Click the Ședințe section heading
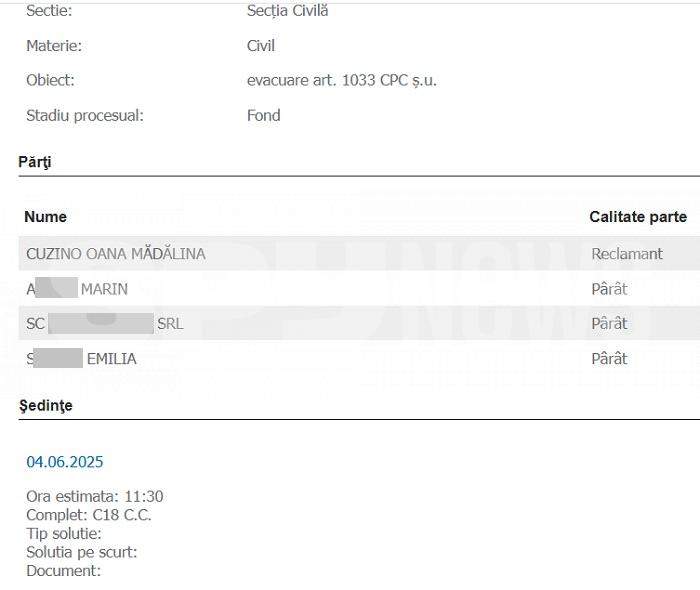This screenshot has width=700, height=590. coord(46,406)
